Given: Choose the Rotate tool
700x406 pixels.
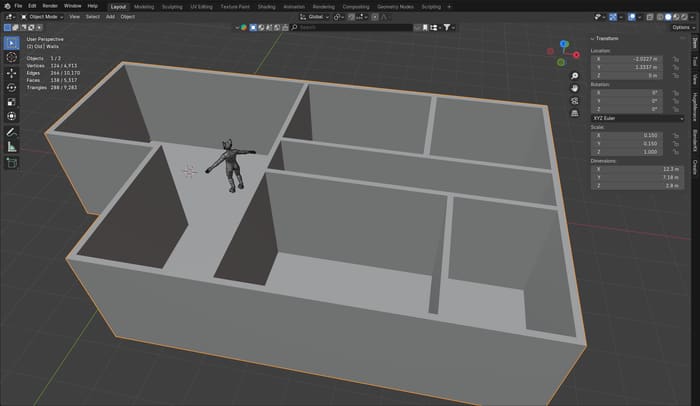Looking at the screenshot, I should (x=11, y=87).
